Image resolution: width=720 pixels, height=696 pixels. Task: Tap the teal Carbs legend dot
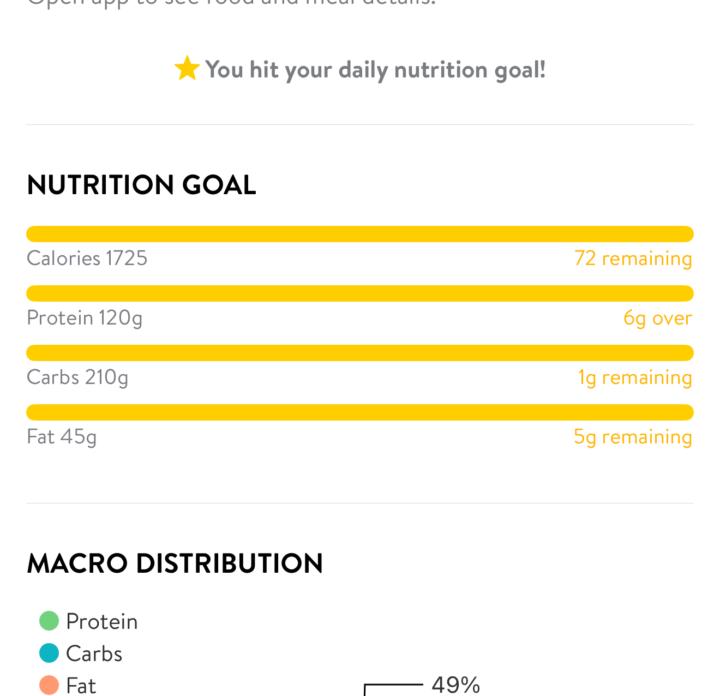click(x=49, y=653)
